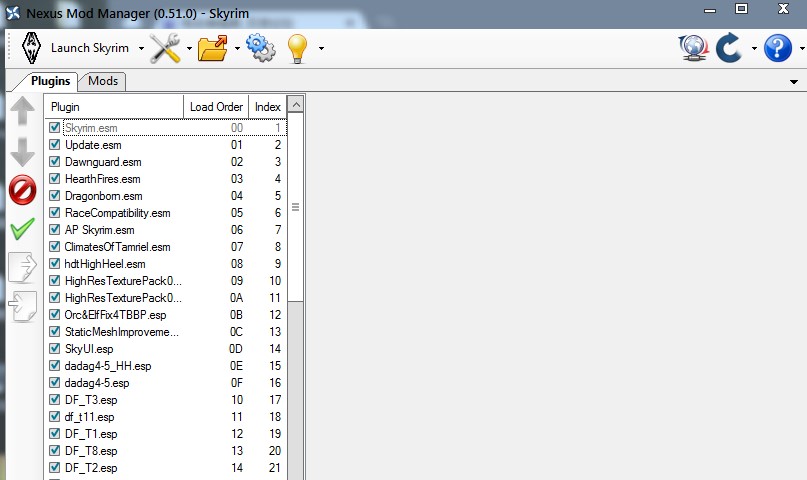
Task: Click the Nexus Mod Manager title bar icon
Action: [x=13, y=13]
